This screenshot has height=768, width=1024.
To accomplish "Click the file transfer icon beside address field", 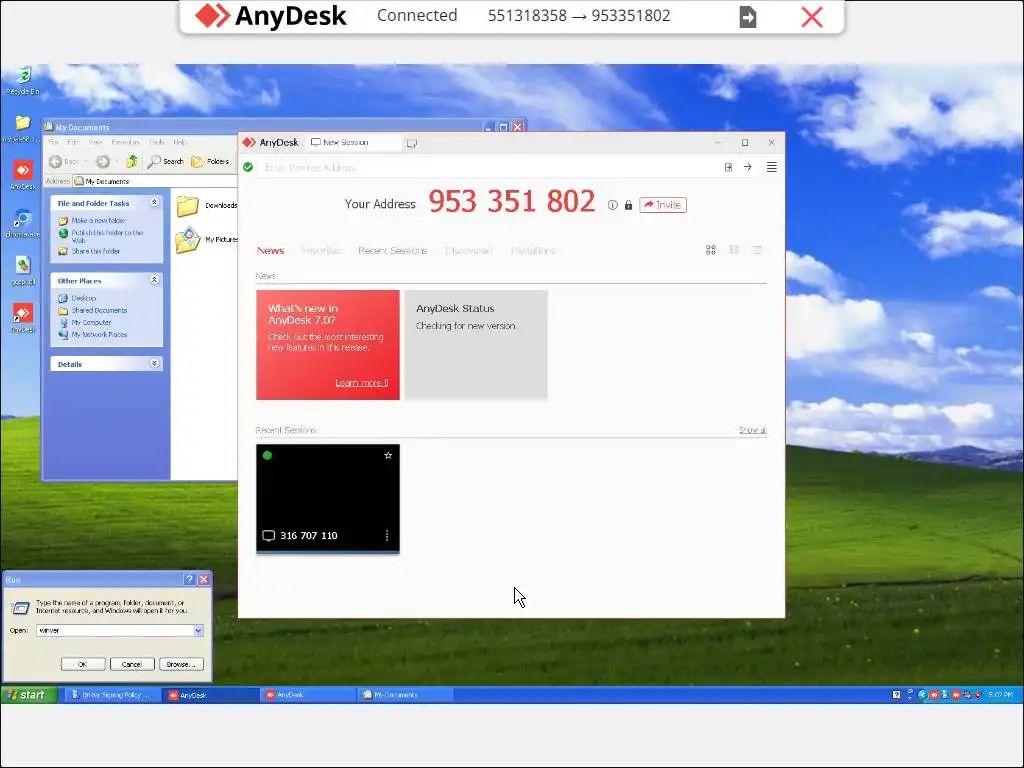I will 728,167.
